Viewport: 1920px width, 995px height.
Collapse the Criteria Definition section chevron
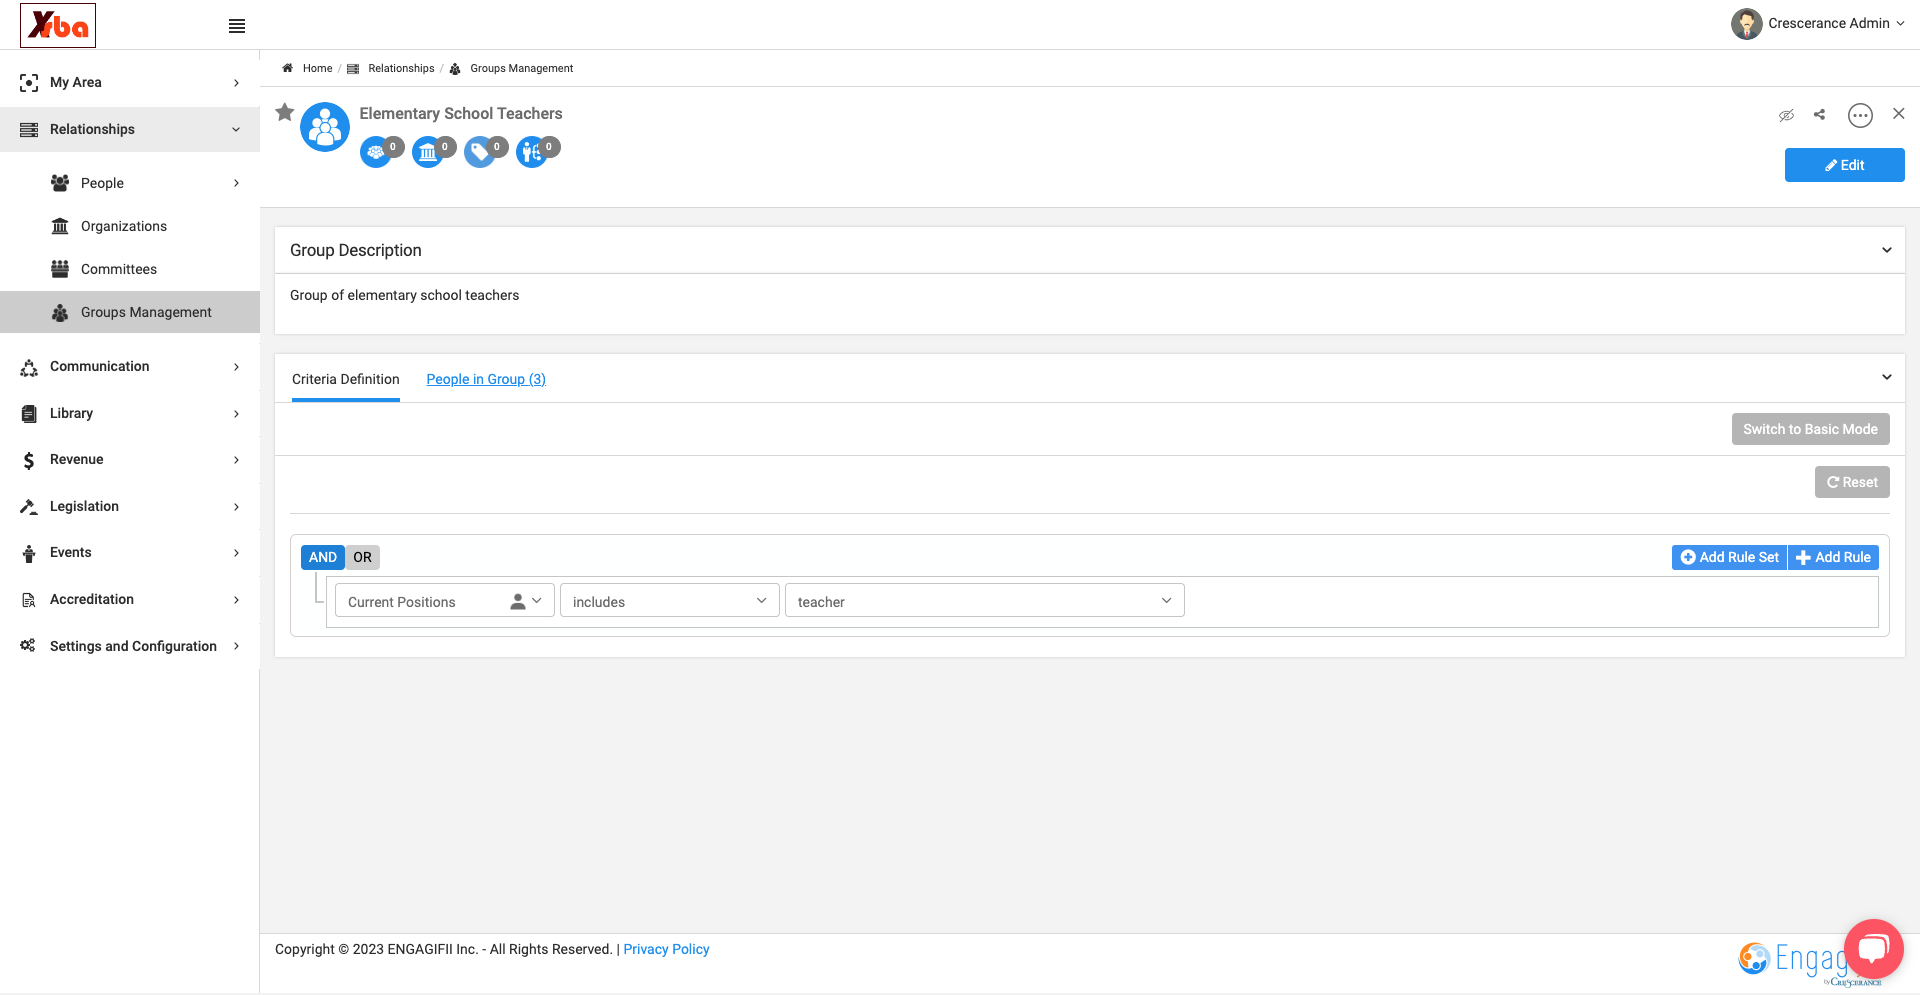click(x=1886, y=377)
